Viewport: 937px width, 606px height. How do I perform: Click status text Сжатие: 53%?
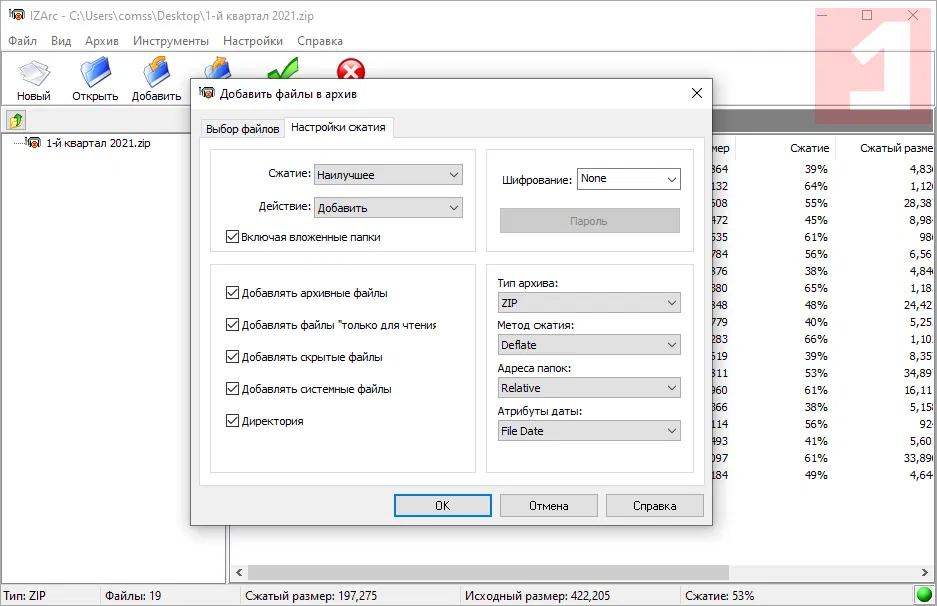click(719, 595)
